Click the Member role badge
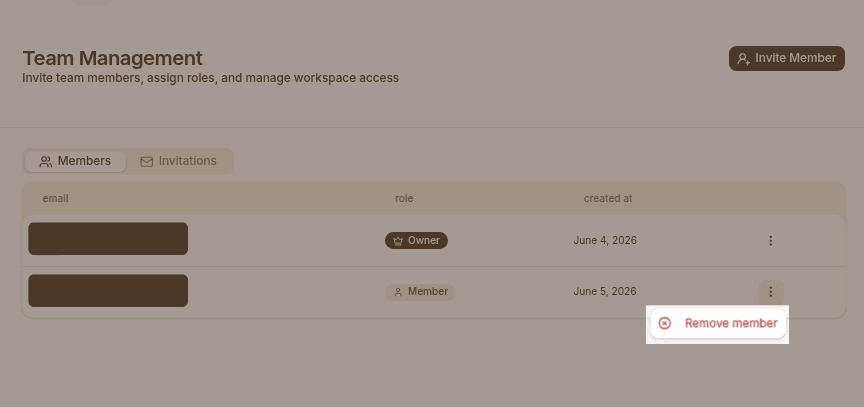This screenshot has height=407, width=864. tap(420, 292)
